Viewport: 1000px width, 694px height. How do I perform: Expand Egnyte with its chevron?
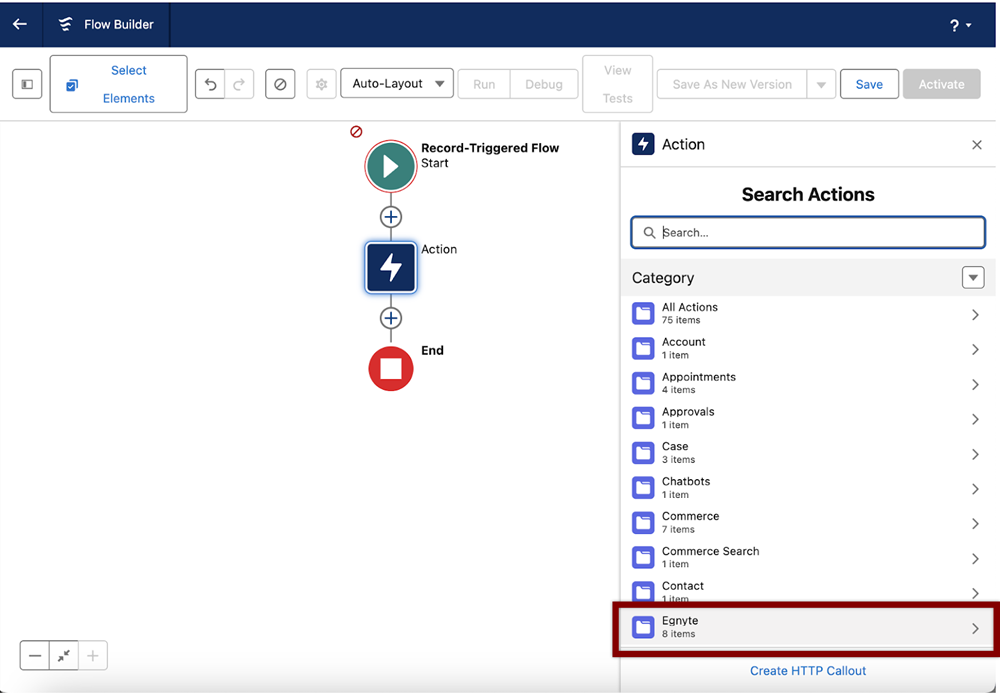[x=975, y=628]
